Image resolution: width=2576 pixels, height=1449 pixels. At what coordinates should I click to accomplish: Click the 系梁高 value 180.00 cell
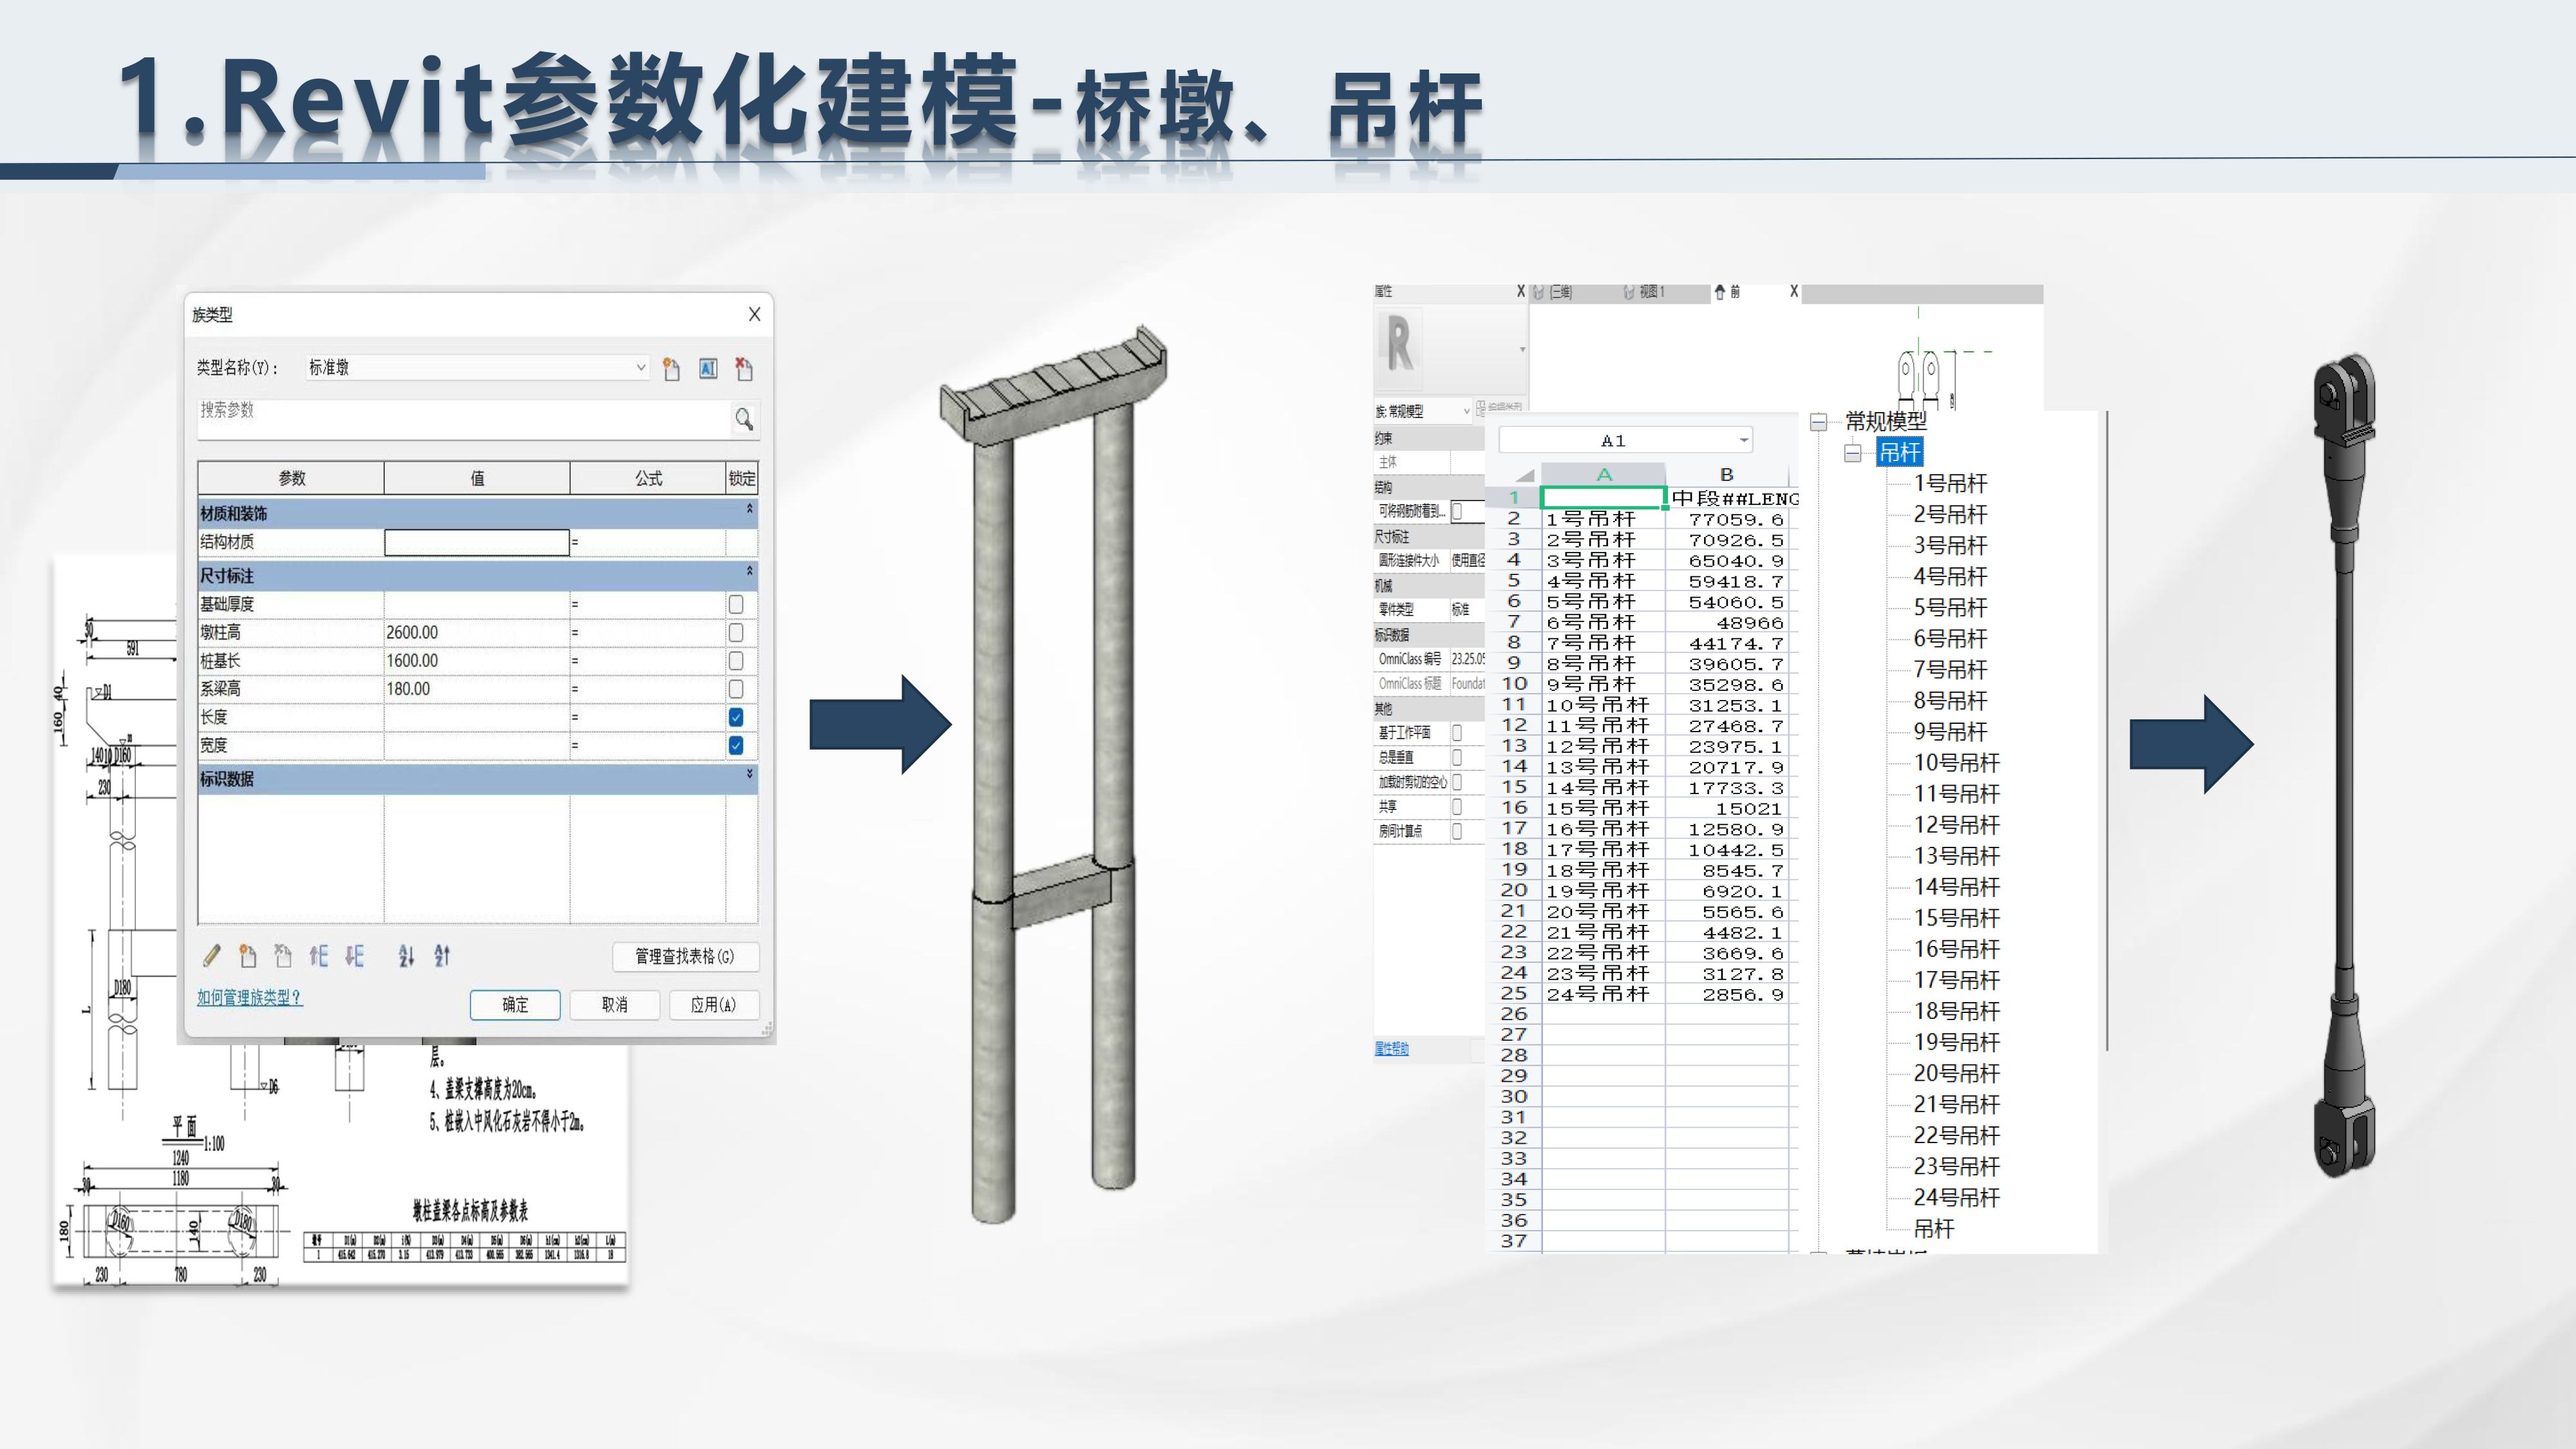pos(477,689)
